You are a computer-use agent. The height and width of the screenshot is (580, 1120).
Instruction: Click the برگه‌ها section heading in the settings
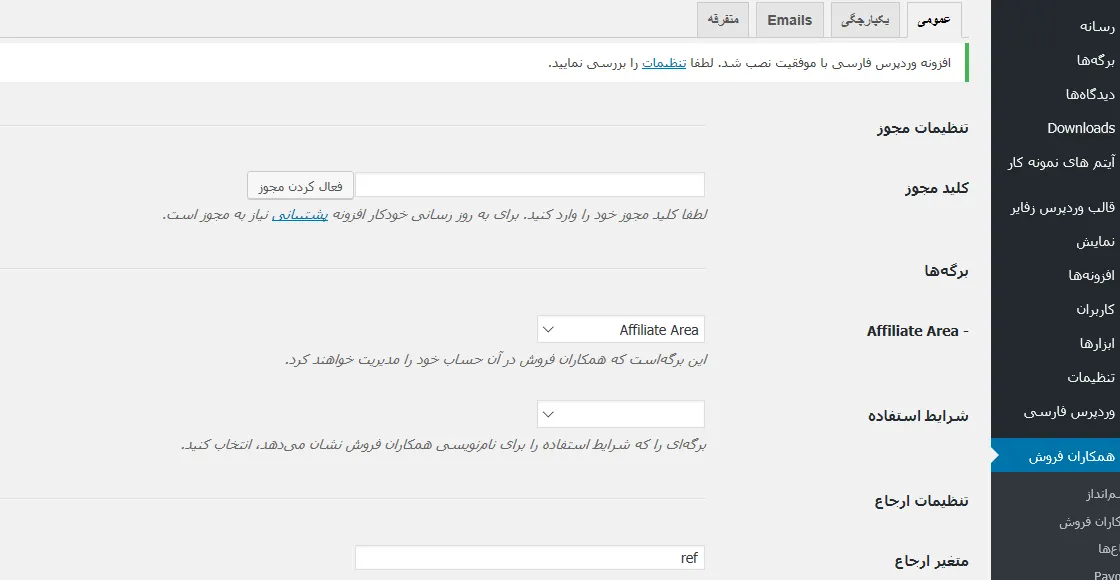[946, 271]
